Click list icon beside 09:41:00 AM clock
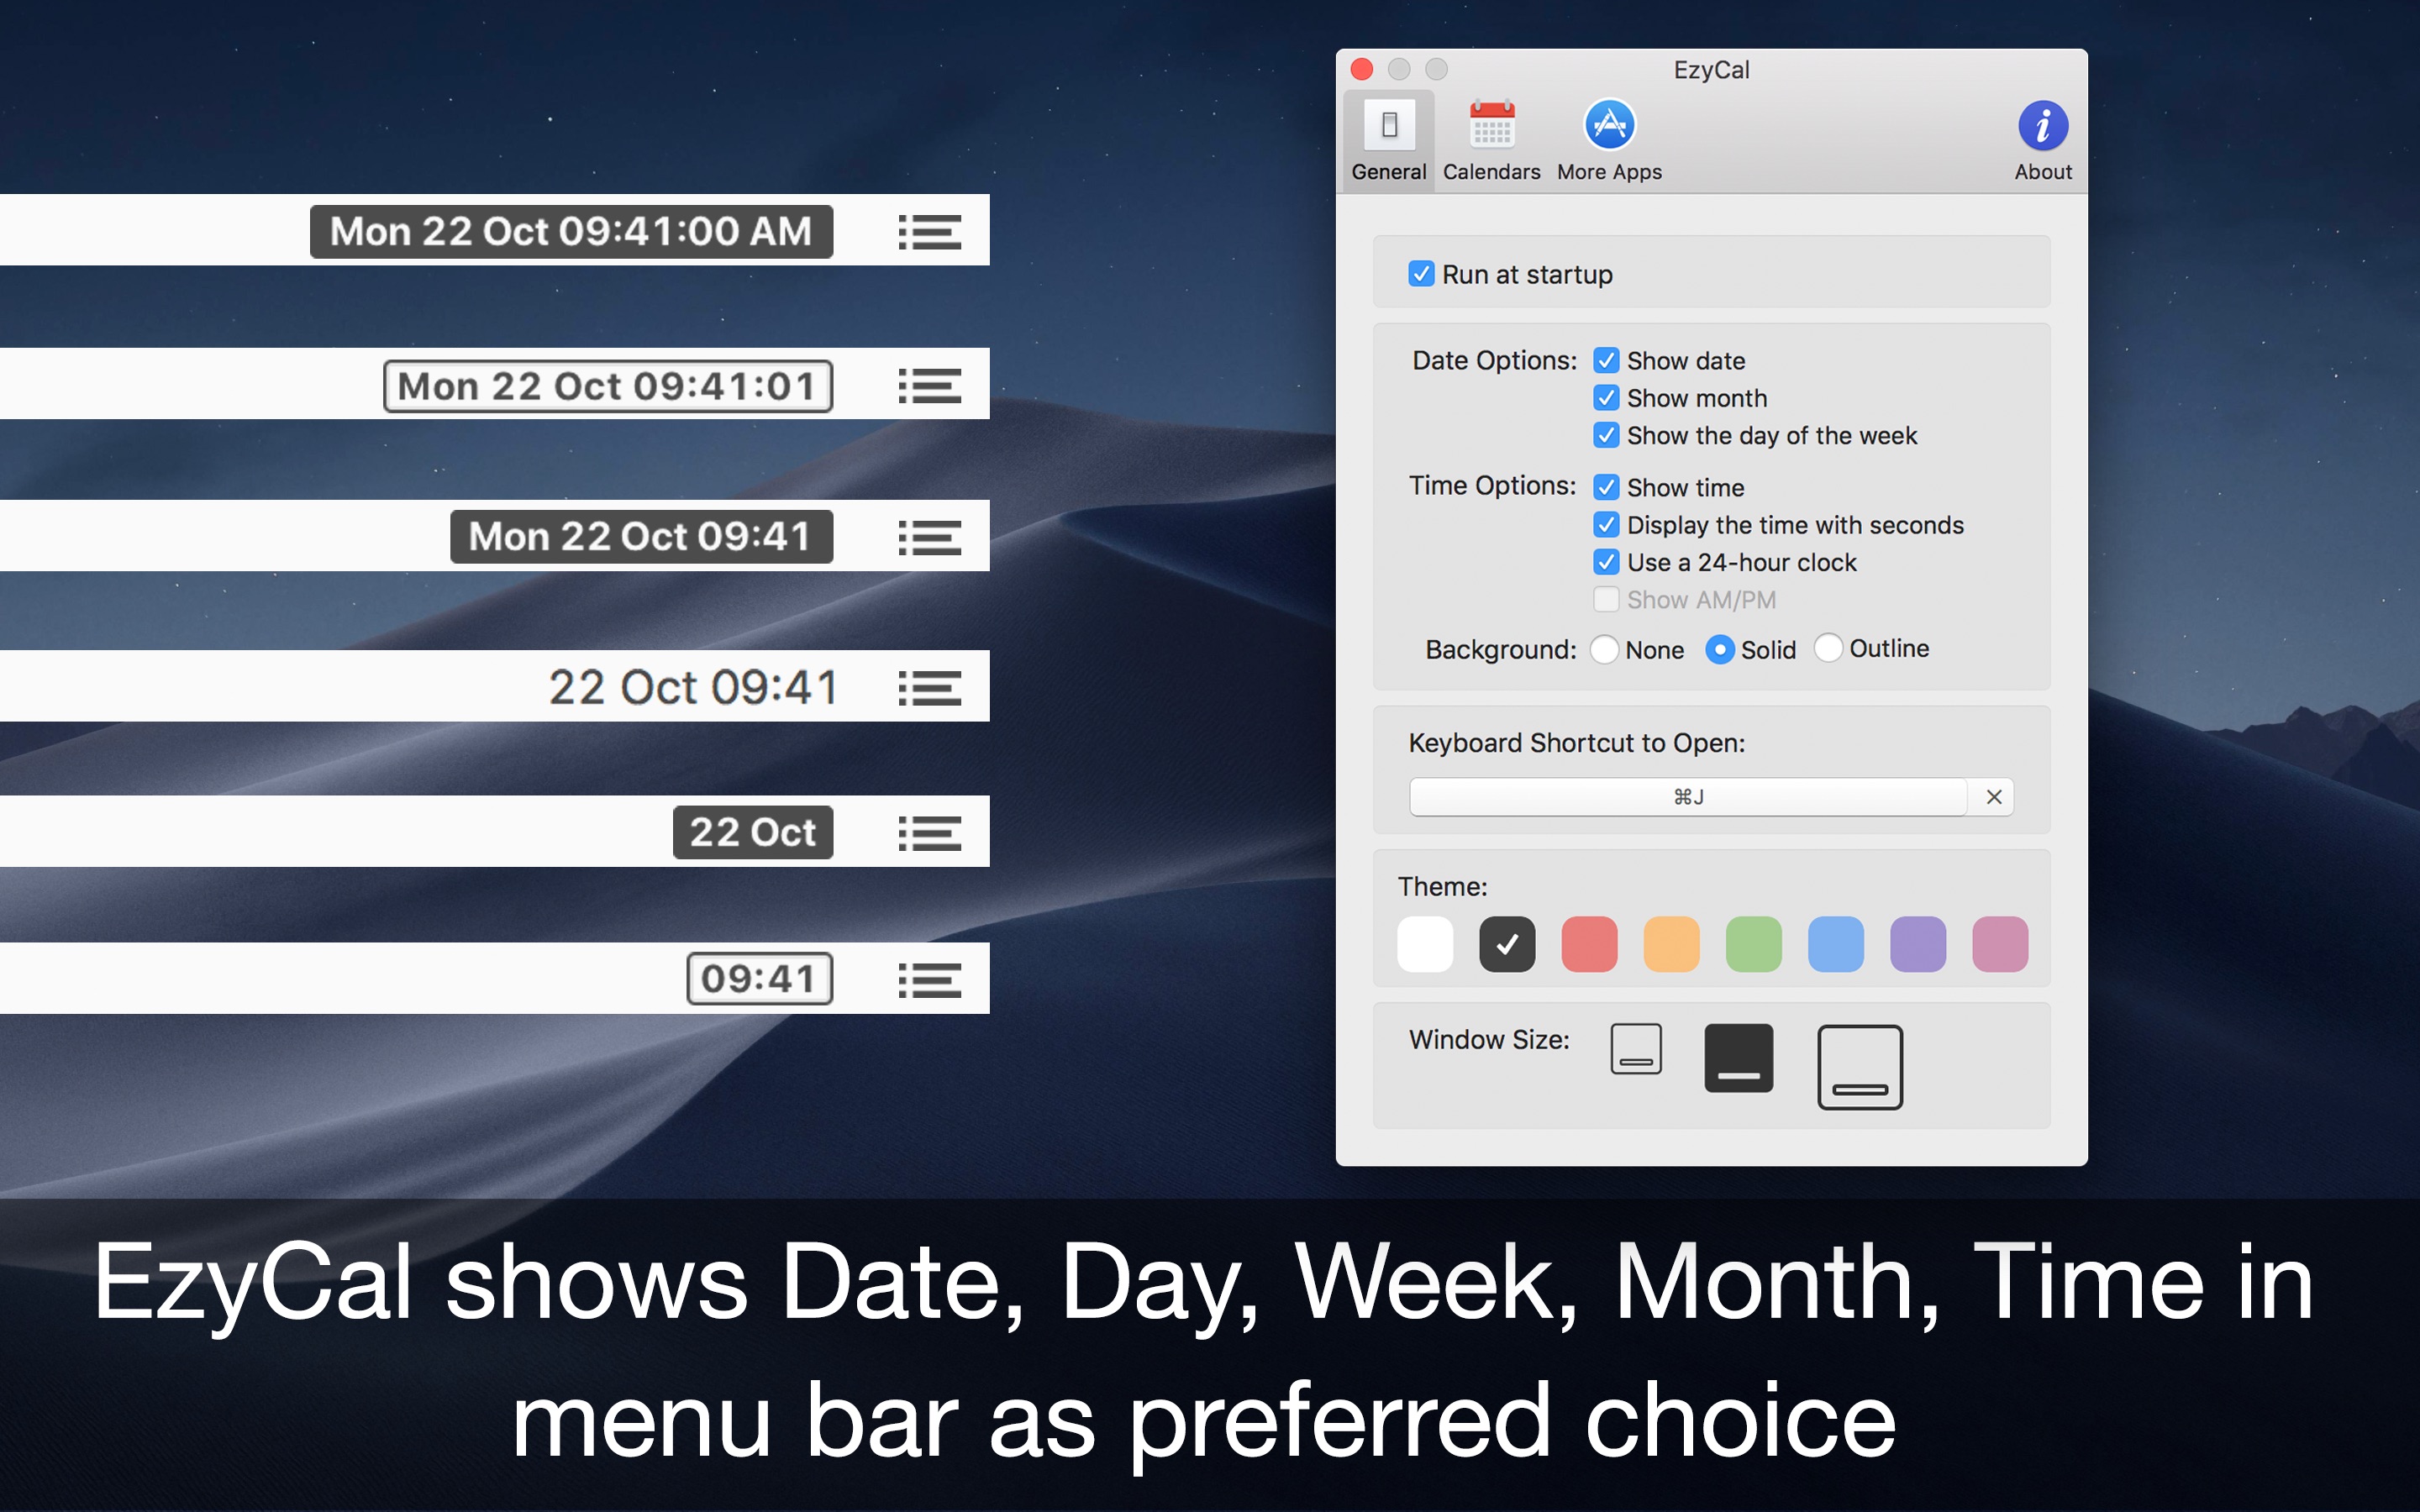2420x1512 pixels. click(929, 232)
